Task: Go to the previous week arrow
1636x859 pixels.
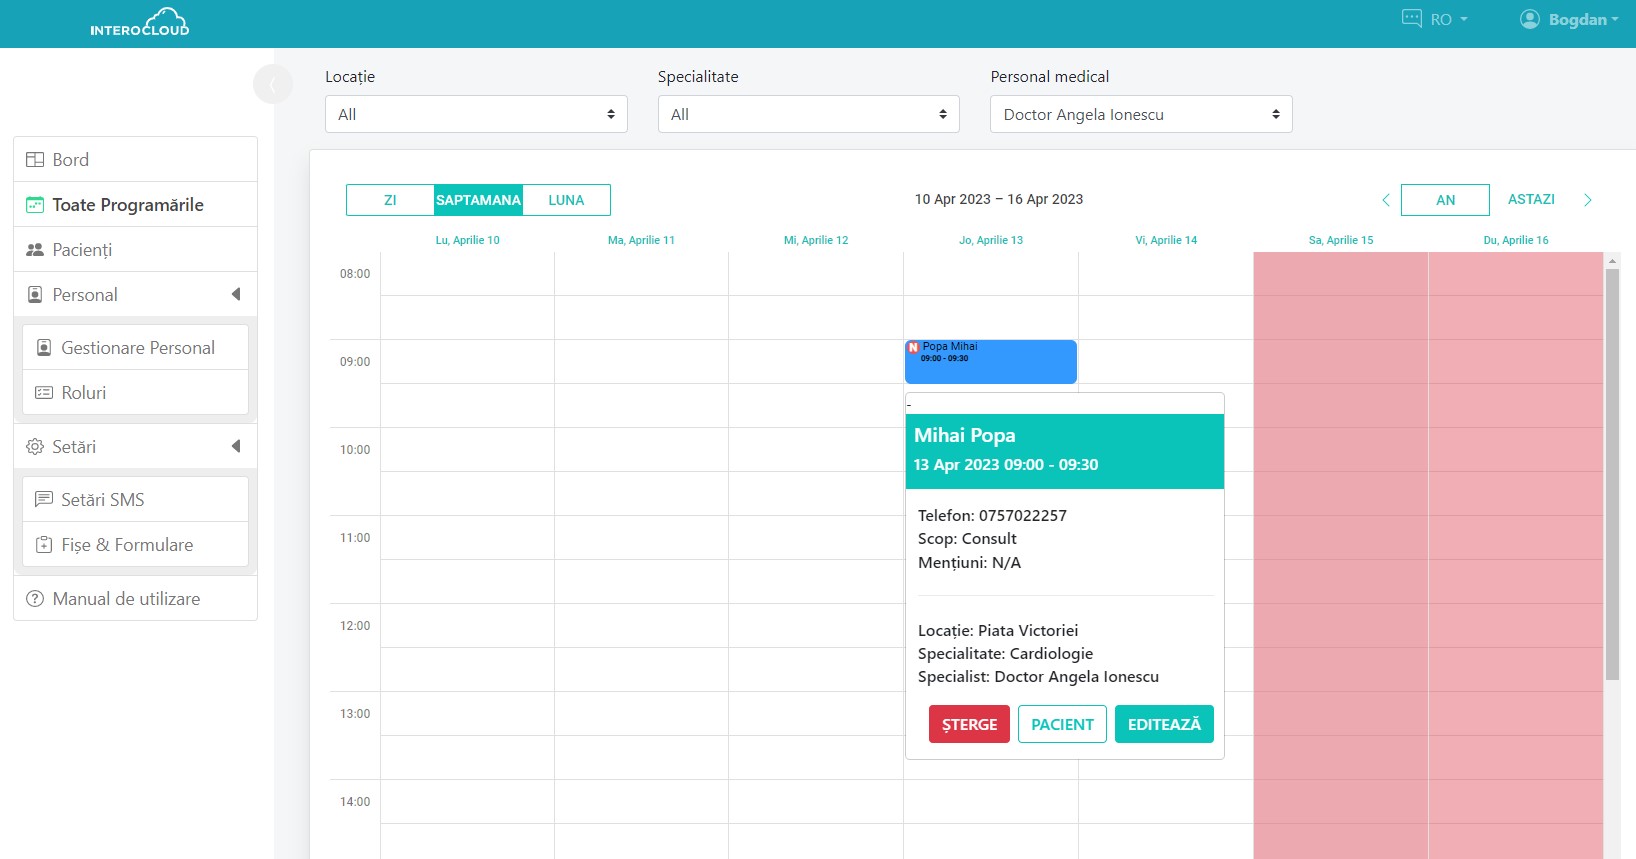Action: click(1385, 200)
